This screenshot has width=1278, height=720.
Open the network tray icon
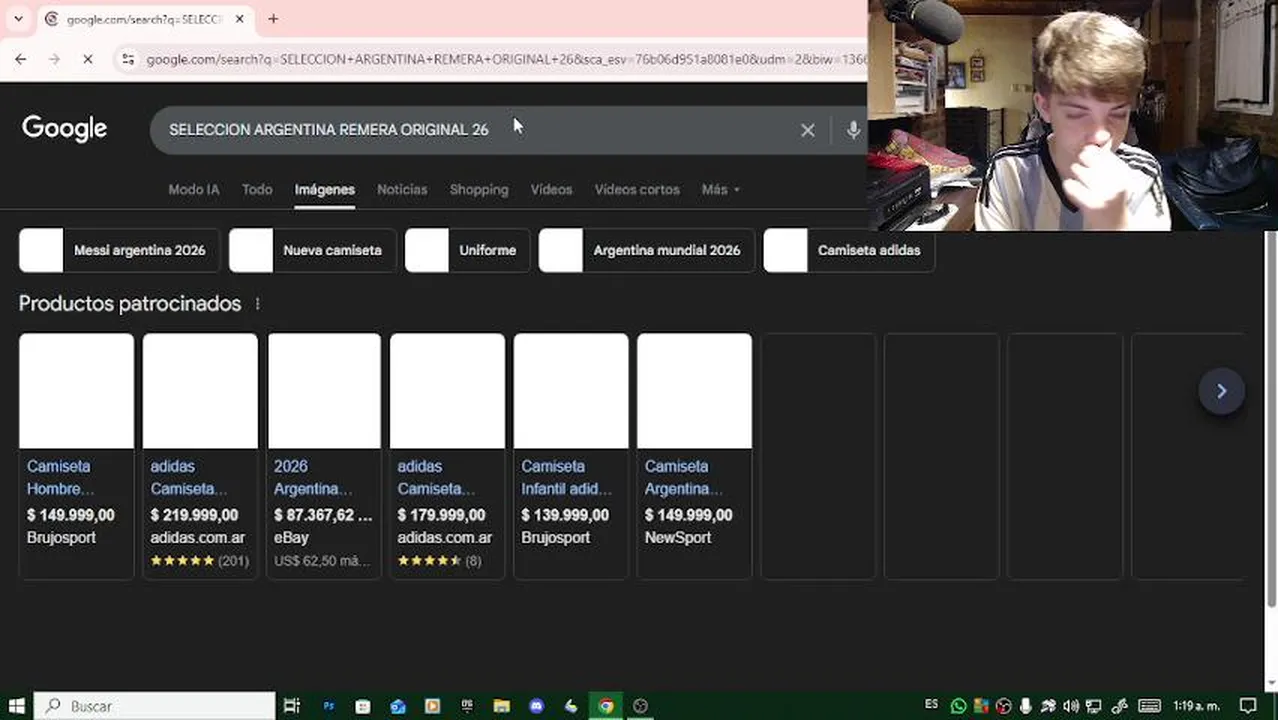[x=1093, y=706]
